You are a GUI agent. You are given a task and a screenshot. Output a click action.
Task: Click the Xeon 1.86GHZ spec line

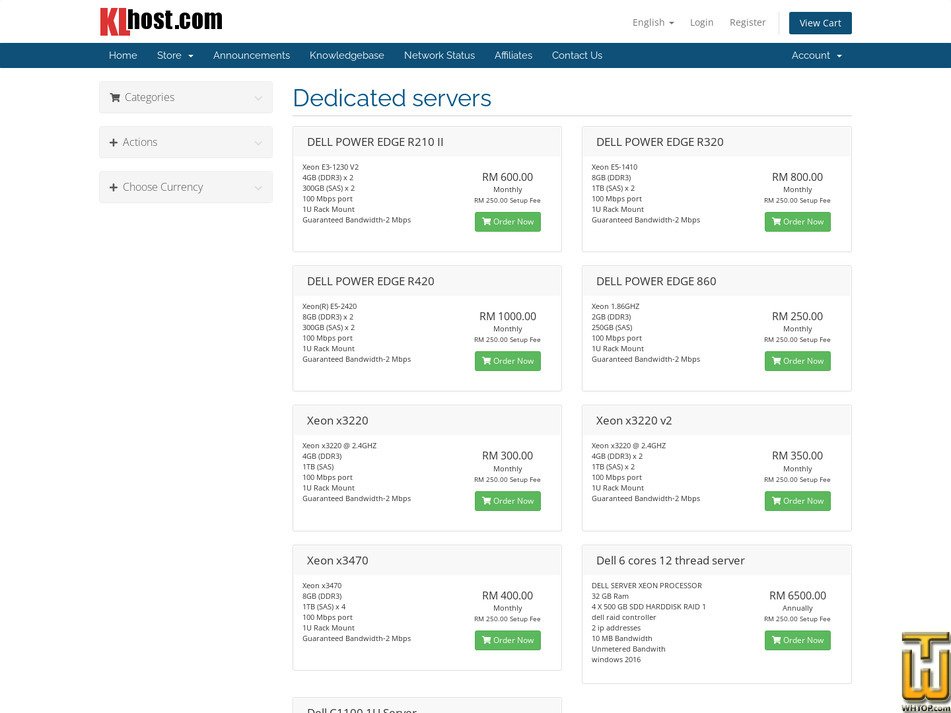(x=615, y=306)
